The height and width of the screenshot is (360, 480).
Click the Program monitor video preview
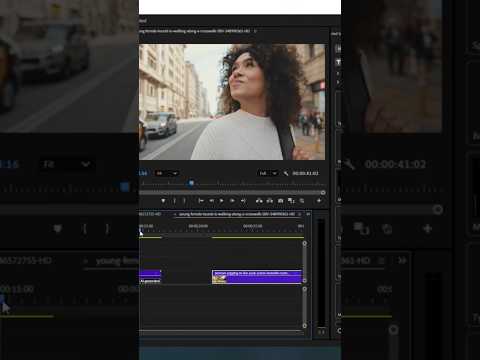tap(232, 102)
